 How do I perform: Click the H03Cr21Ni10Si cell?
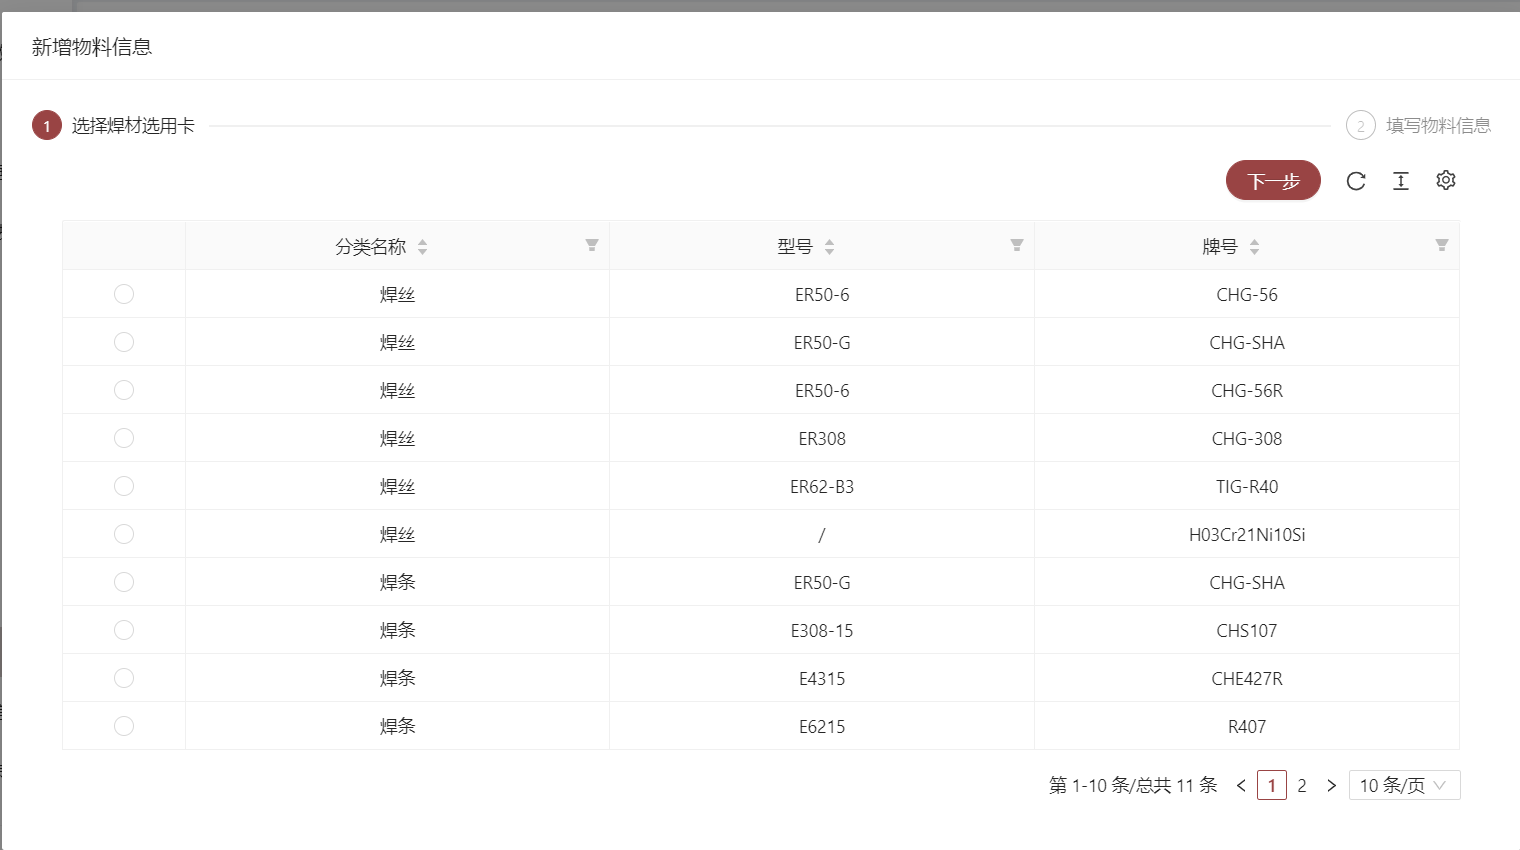tap(1247, 535)
